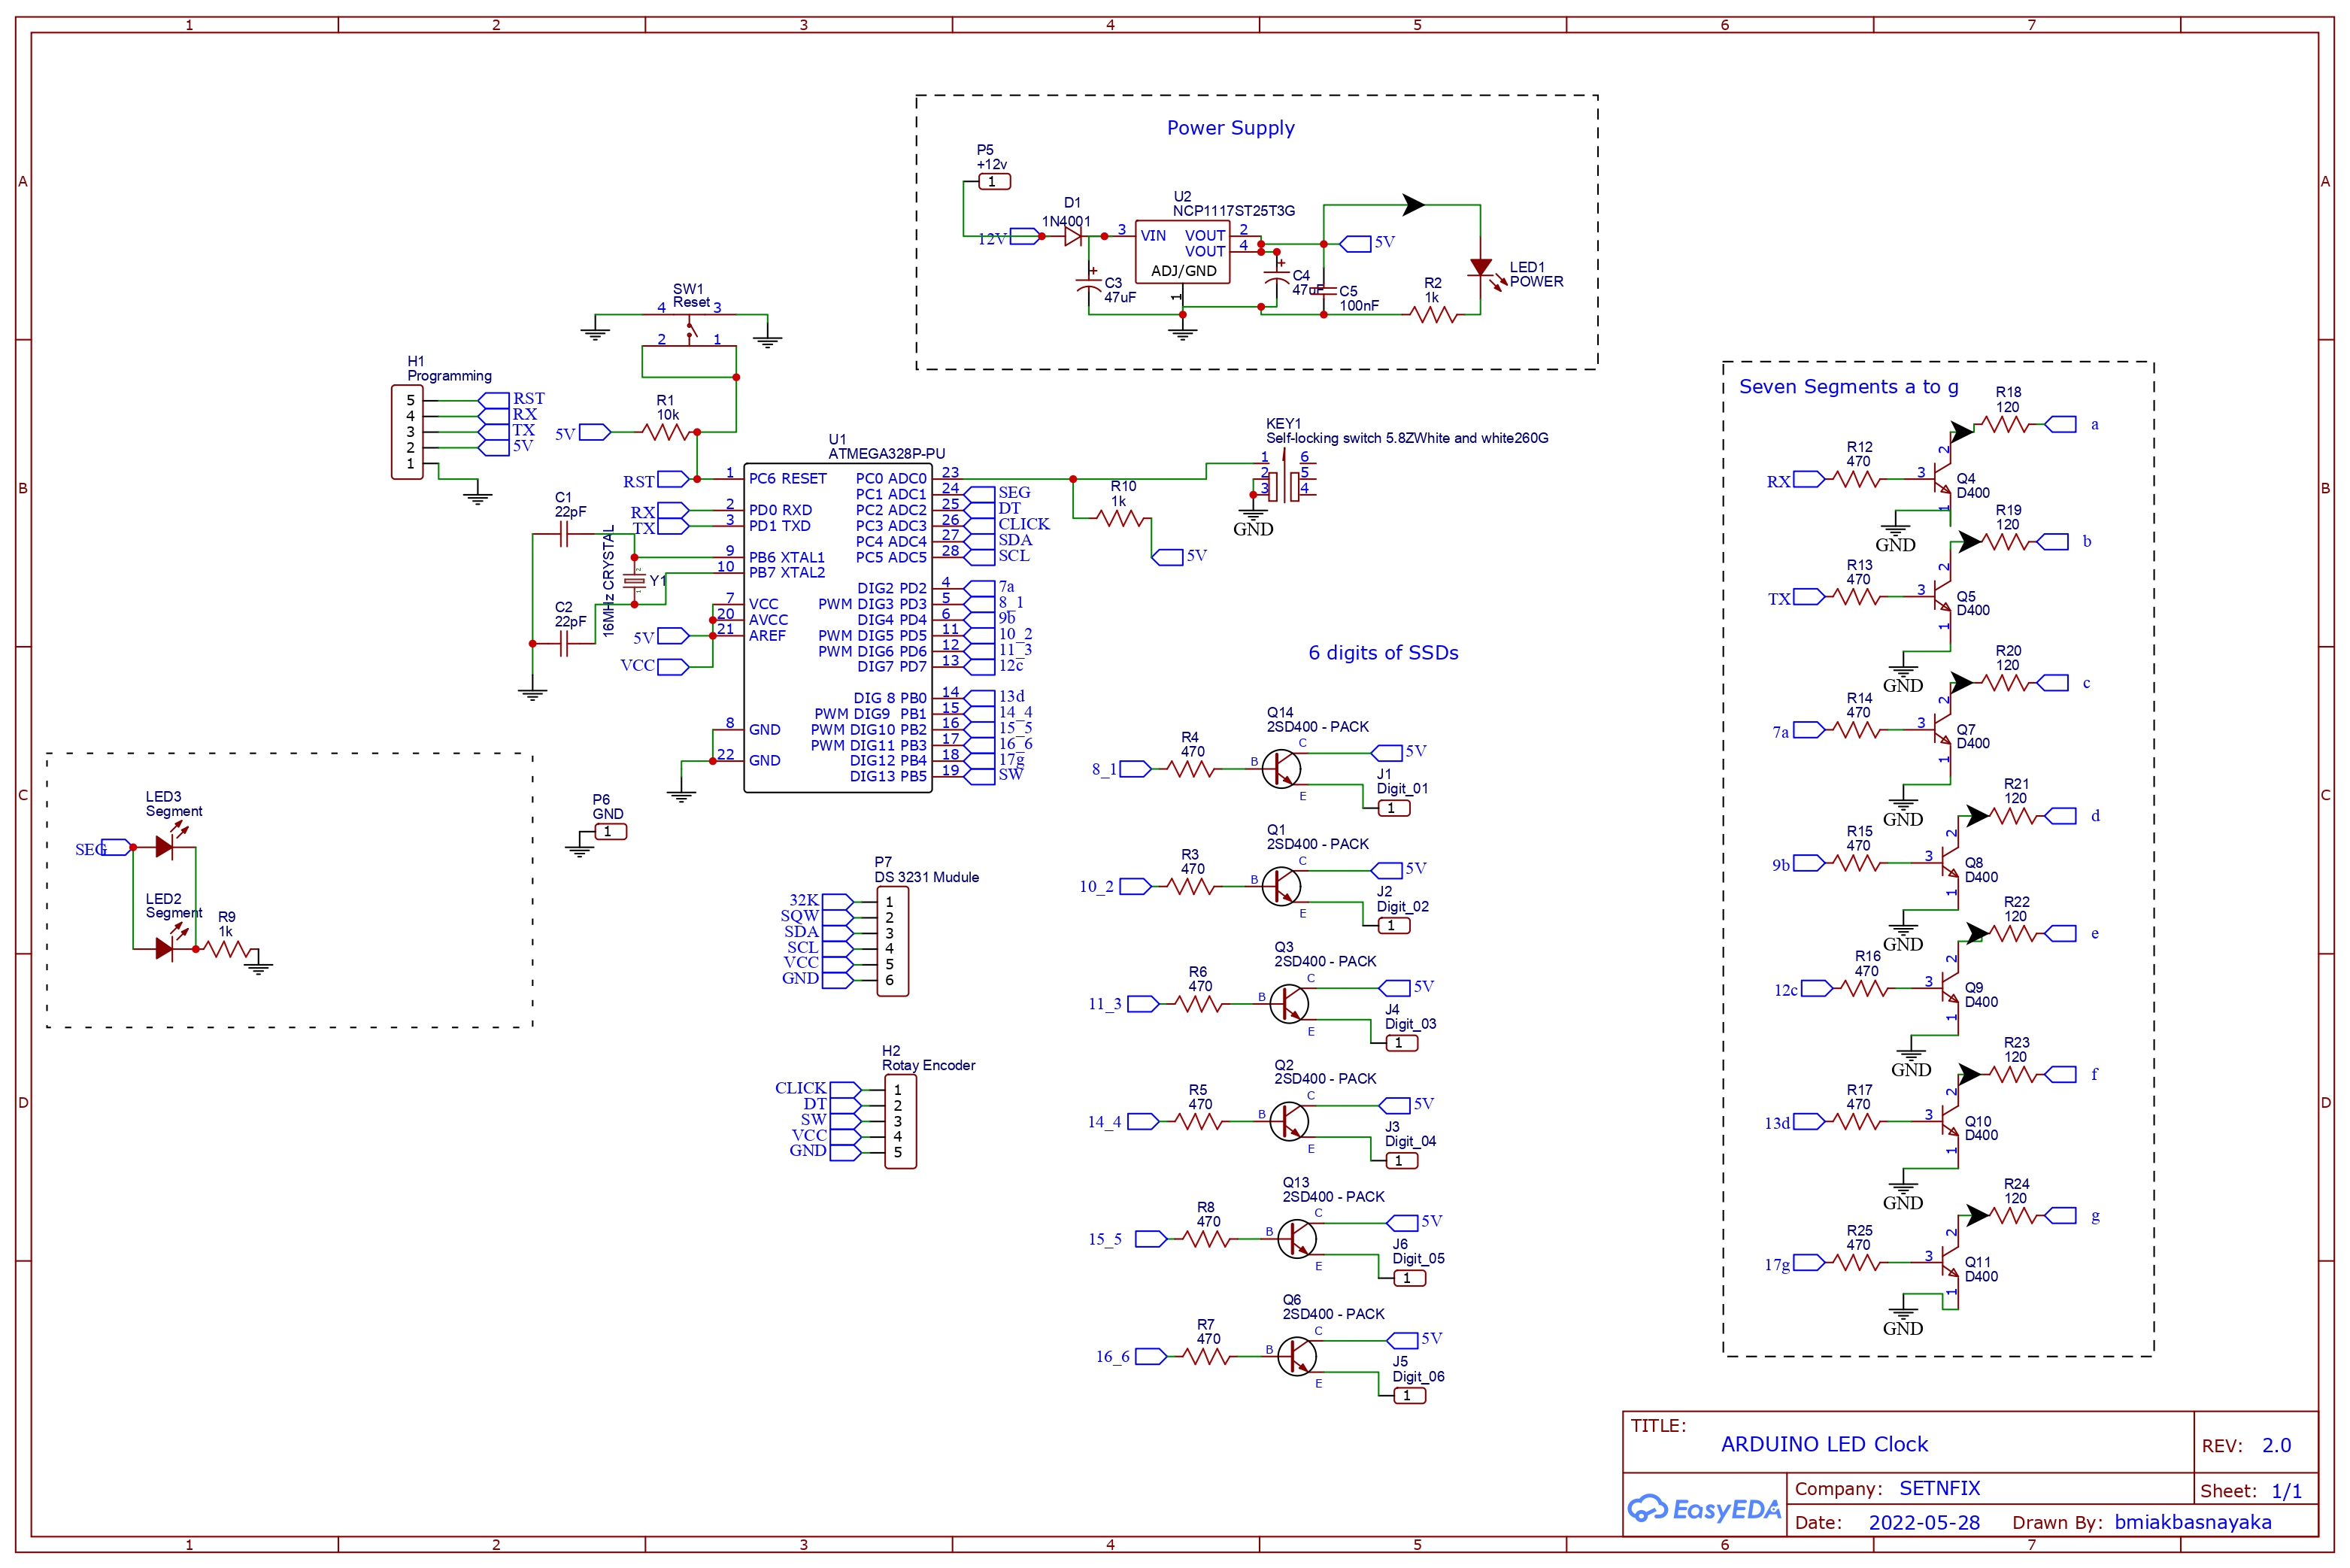Click the LED1 POWER diode symbol

pos(1480,268)
